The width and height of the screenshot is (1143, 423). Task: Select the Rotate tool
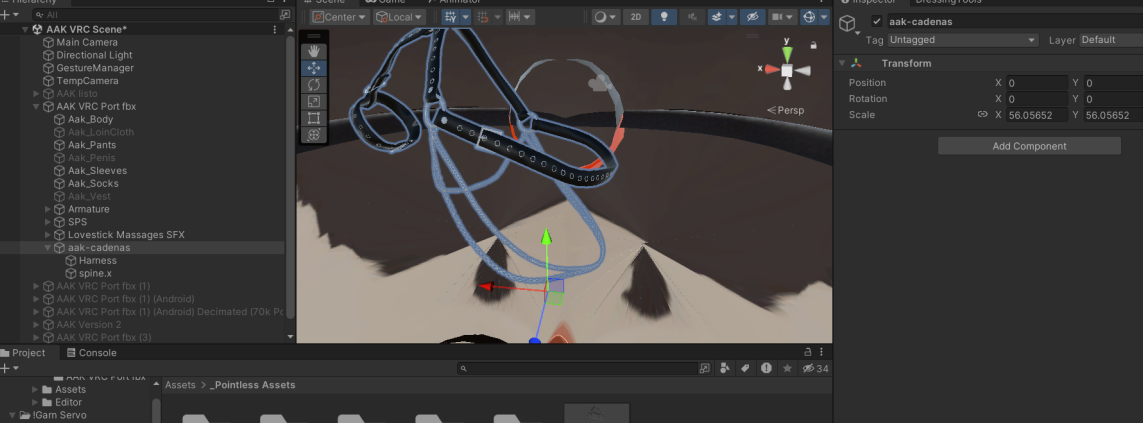(x=314, y=85)
